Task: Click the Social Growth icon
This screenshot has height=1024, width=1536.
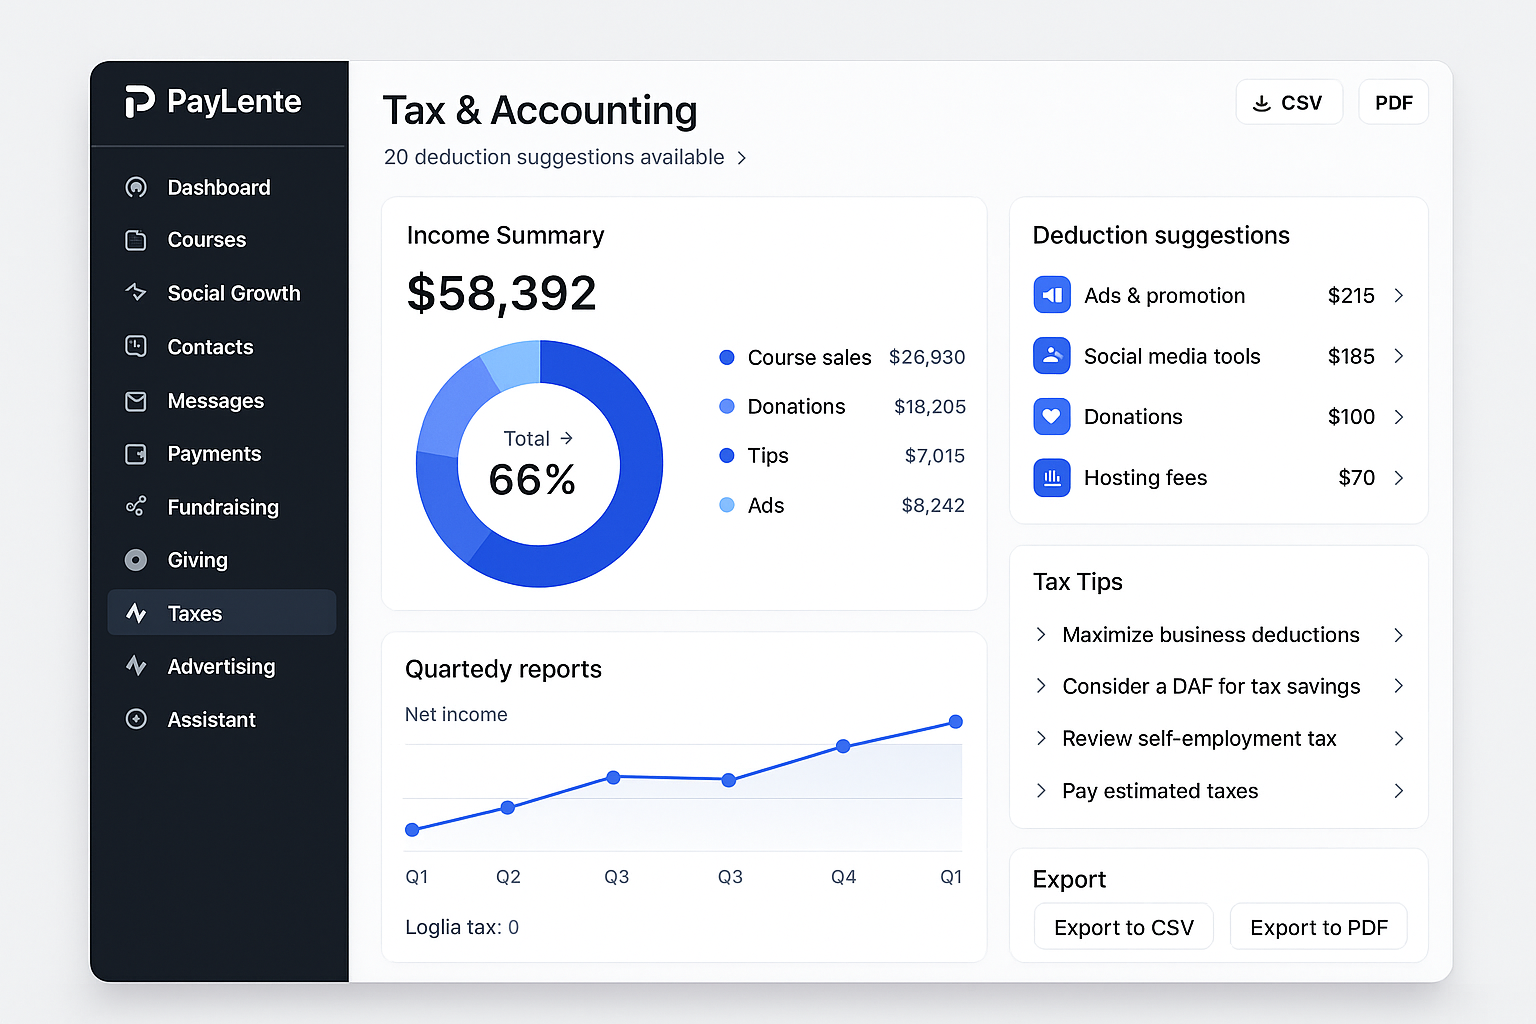Action: (136, 293)
